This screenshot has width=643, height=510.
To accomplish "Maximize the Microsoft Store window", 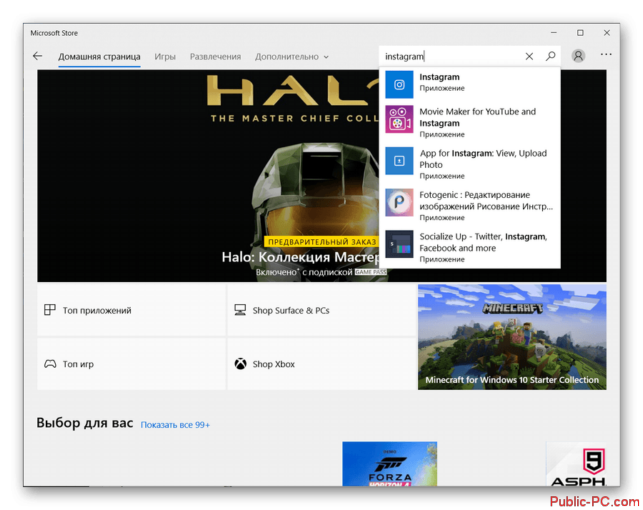I will click(x=580, y=33).
